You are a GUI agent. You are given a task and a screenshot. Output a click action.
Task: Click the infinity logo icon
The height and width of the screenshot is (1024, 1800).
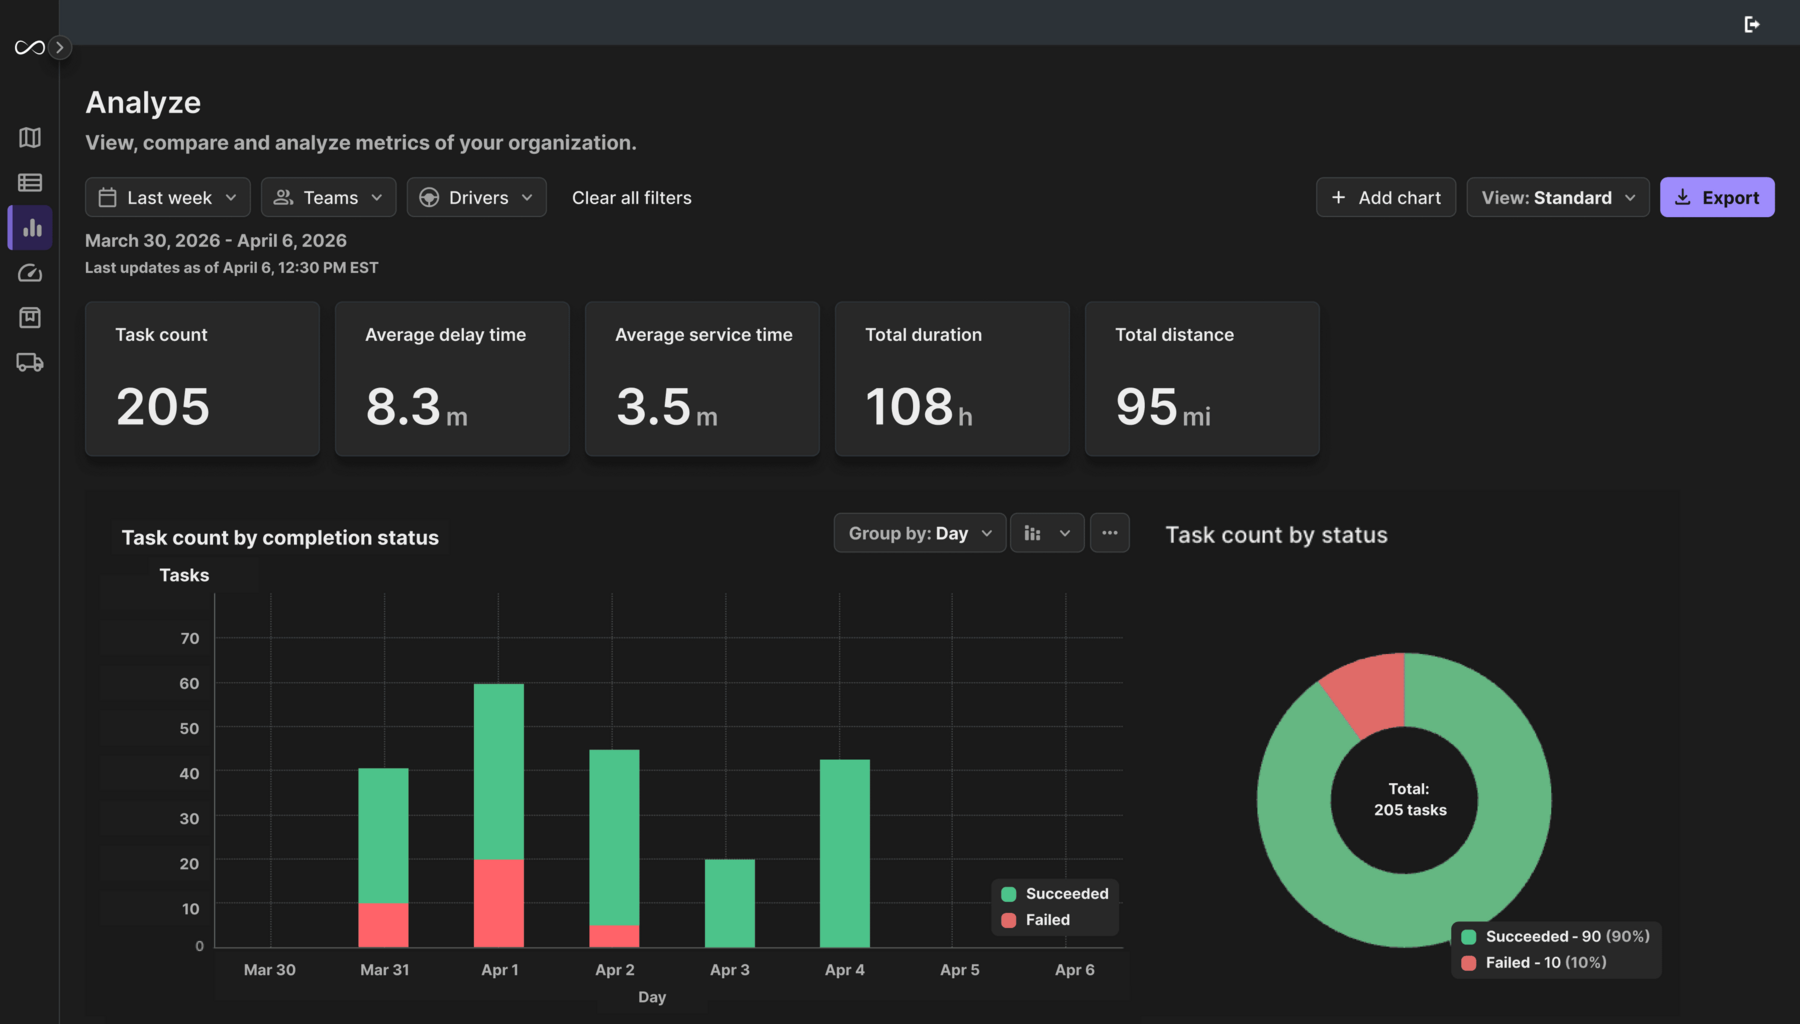29,47
